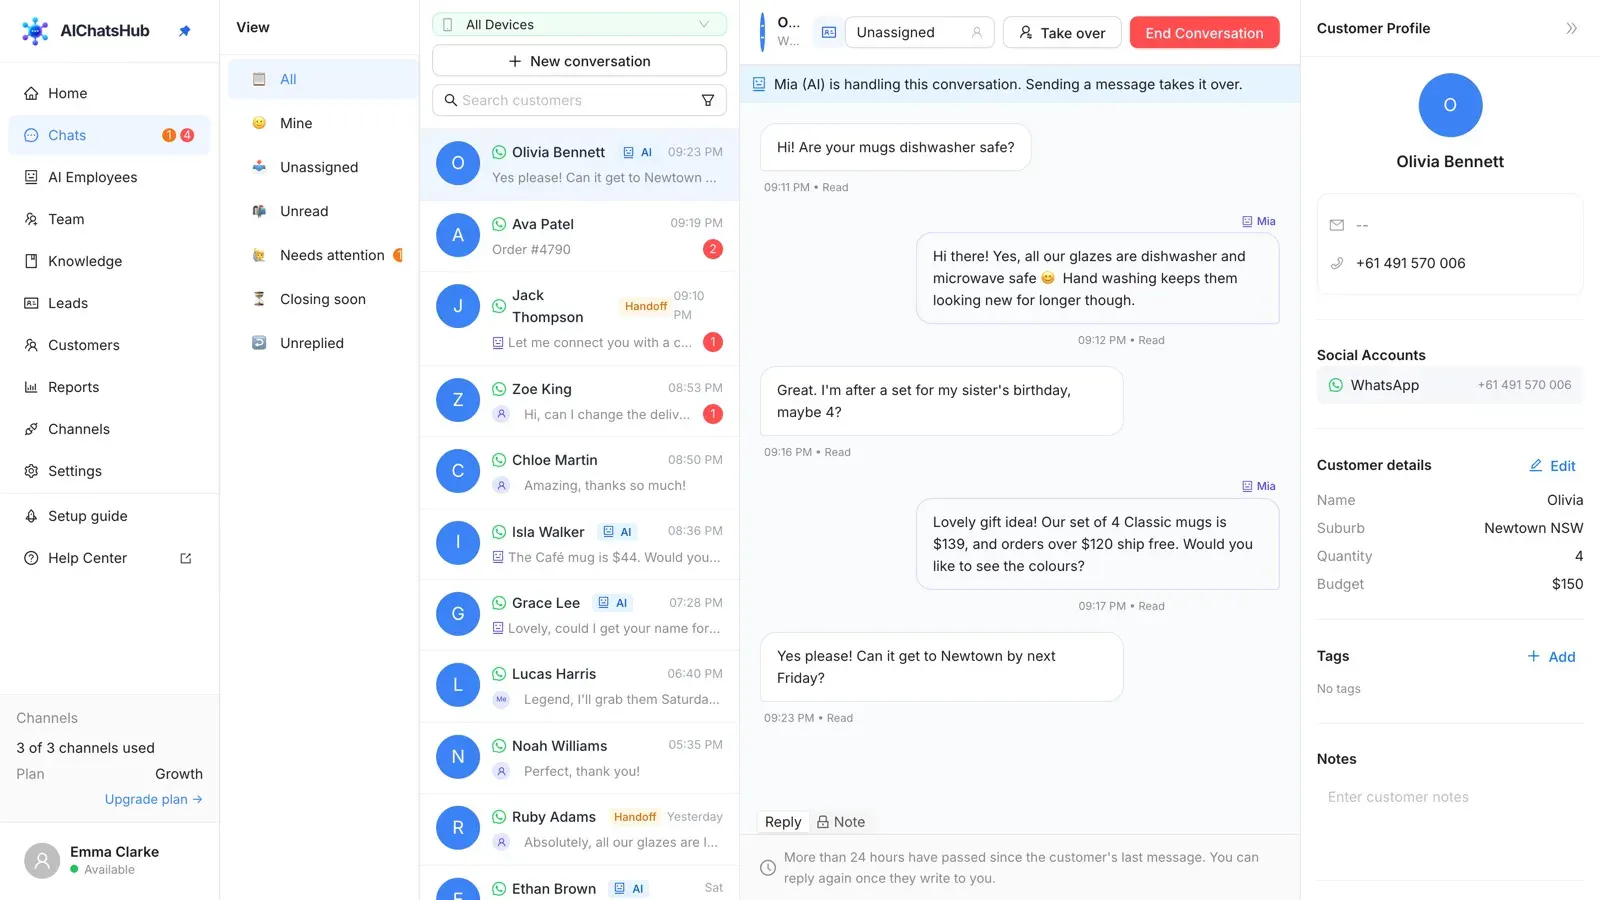Open the Zoe King conversation
This screenshot has height=900, width=1600.
(x=579, y=401)
